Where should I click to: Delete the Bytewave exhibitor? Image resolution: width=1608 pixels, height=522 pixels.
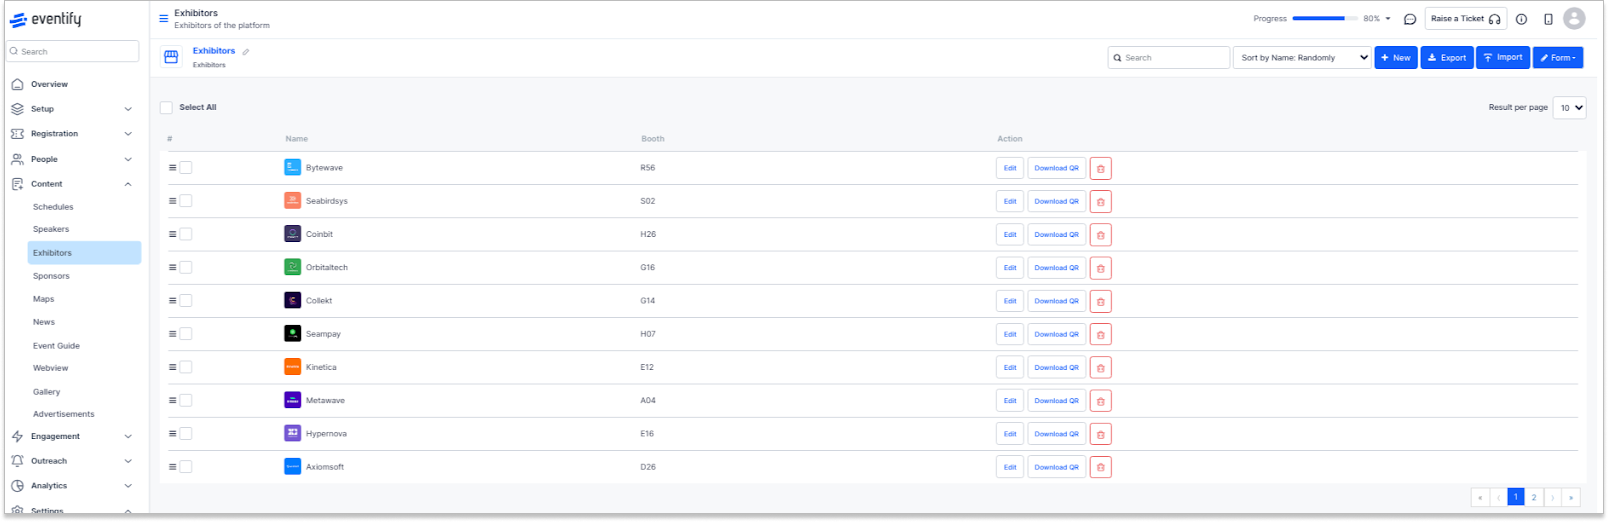pos(1100,168)
